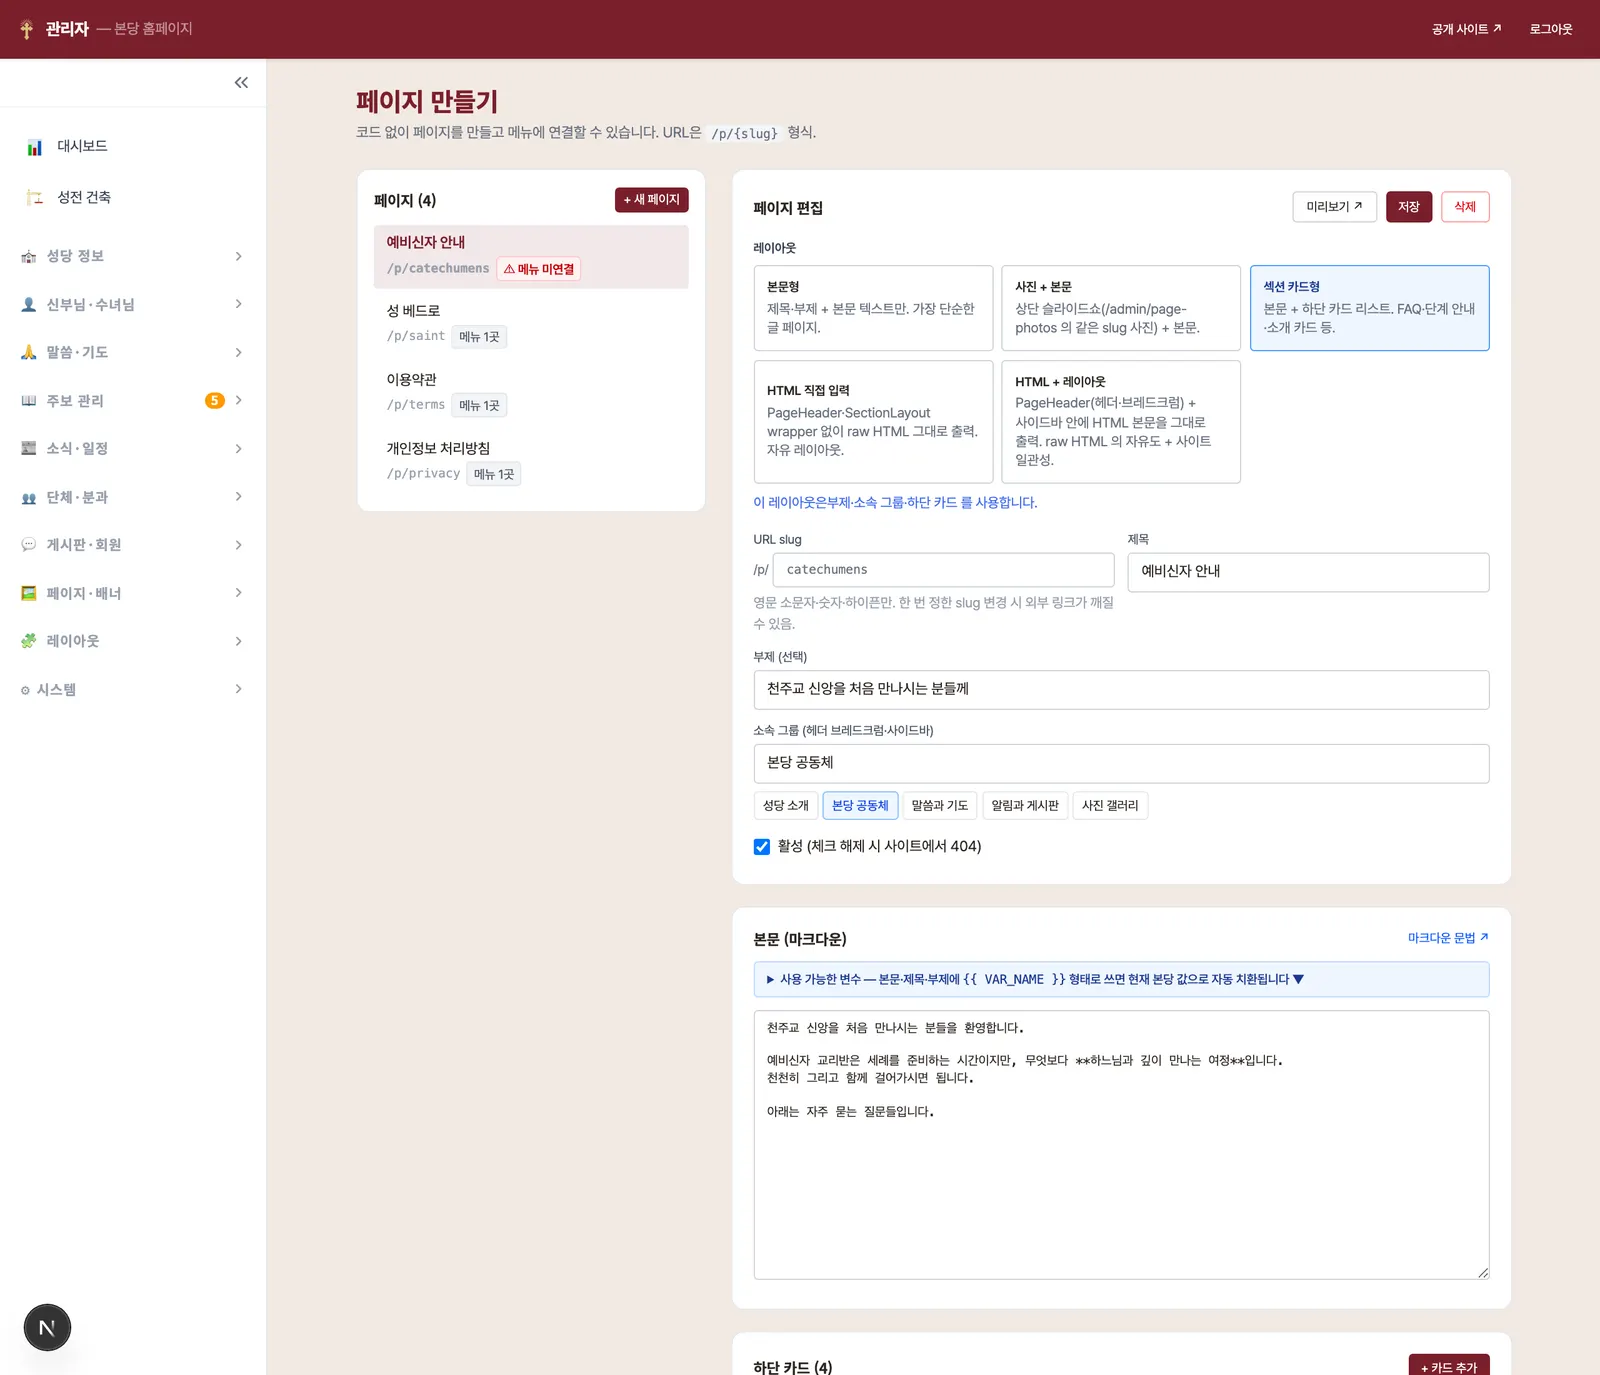The height and width of the screenshot is (1375, 1600).
Task: Toggle the 활성 checkbox
Action: (762, 847)
